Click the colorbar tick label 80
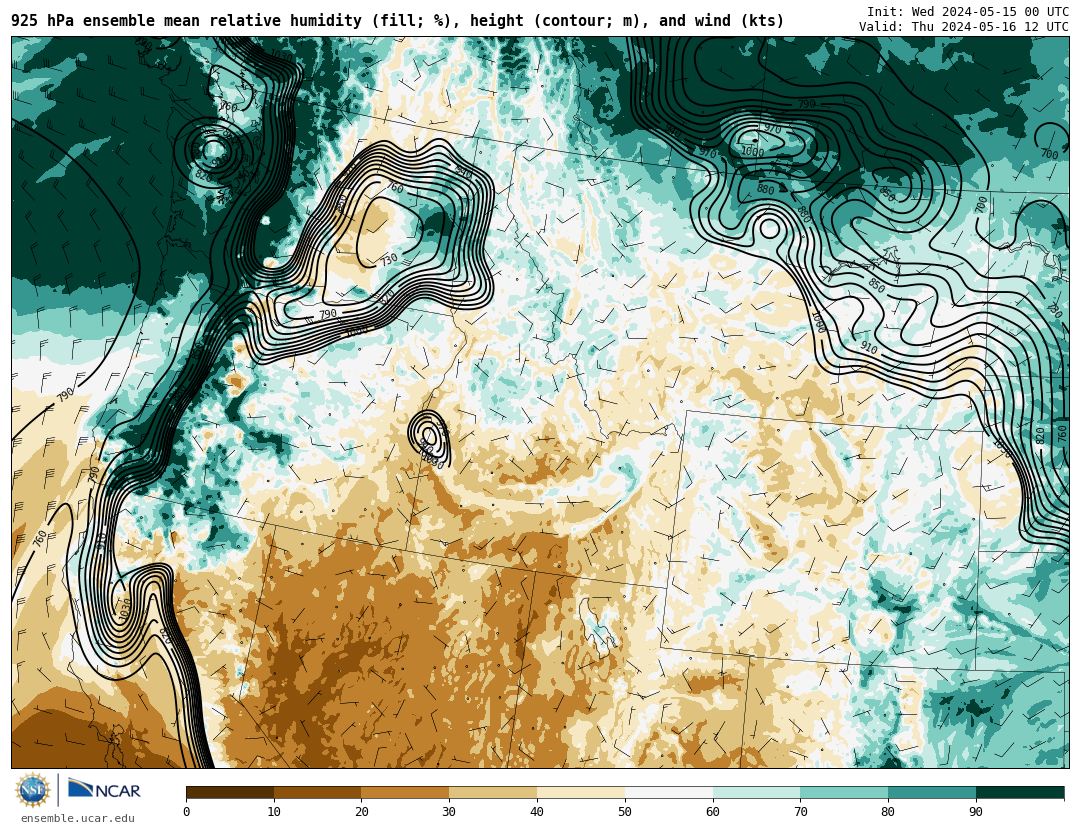 889,812
